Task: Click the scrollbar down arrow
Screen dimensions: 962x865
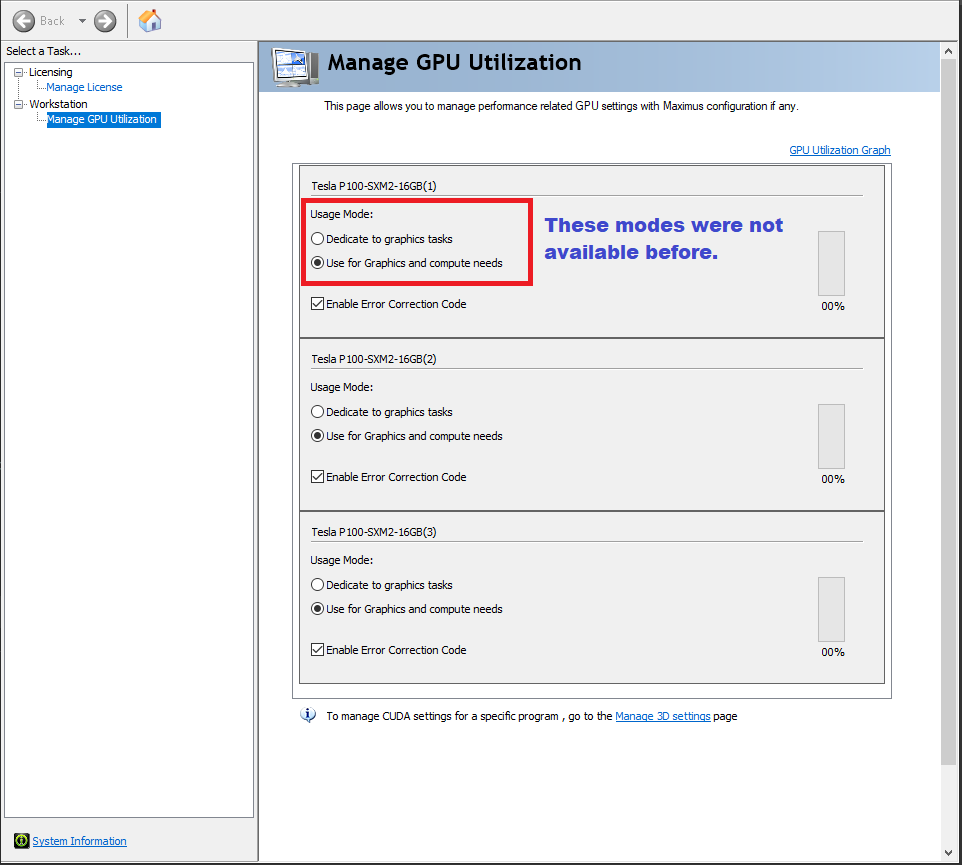Action: [949, 853]
